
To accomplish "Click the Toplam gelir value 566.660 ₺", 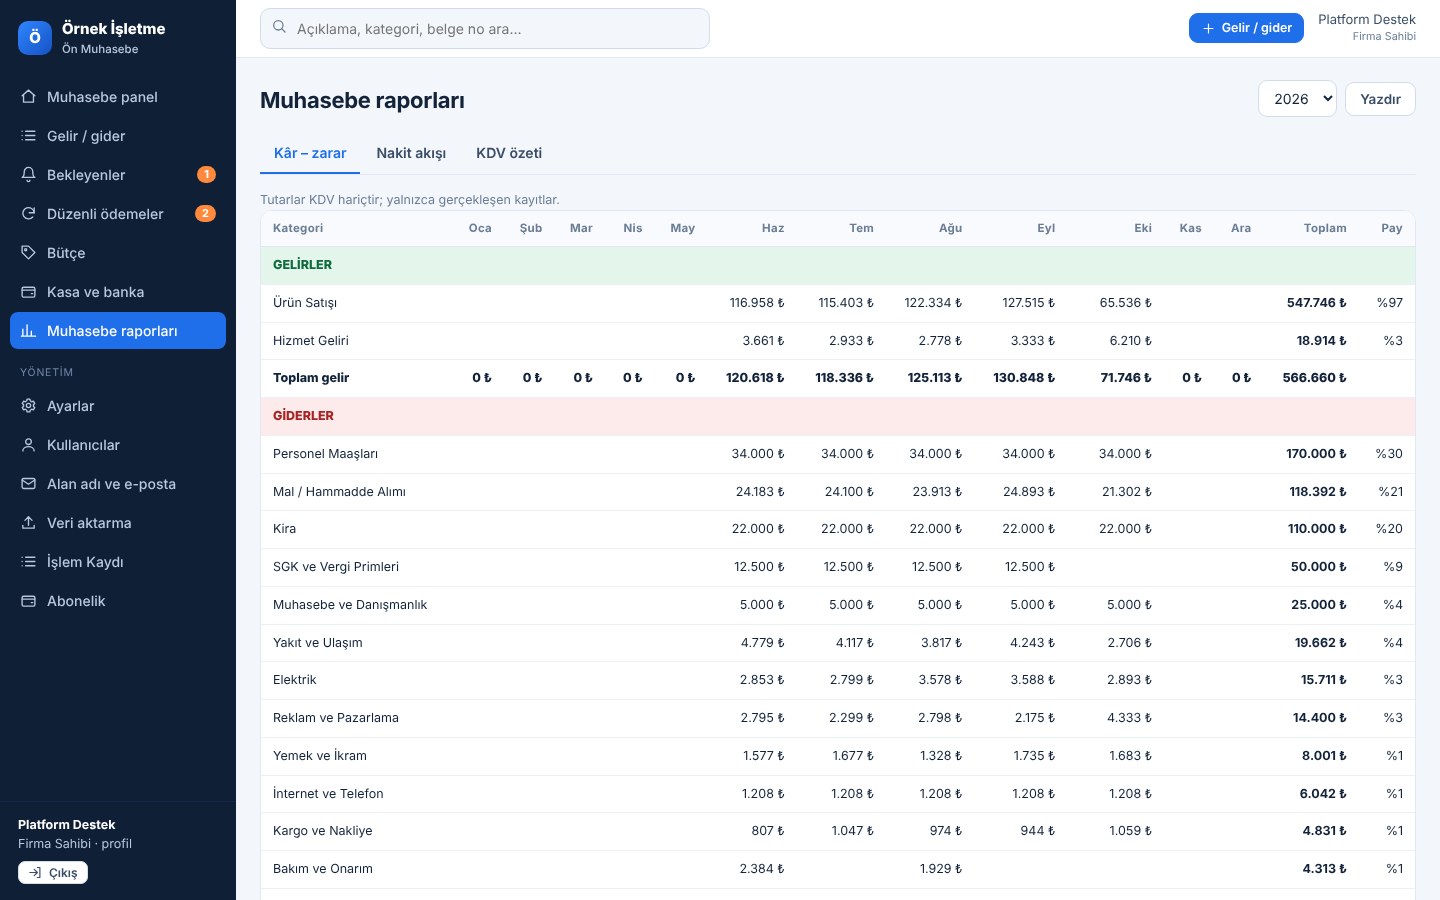I will (1315, 378).
